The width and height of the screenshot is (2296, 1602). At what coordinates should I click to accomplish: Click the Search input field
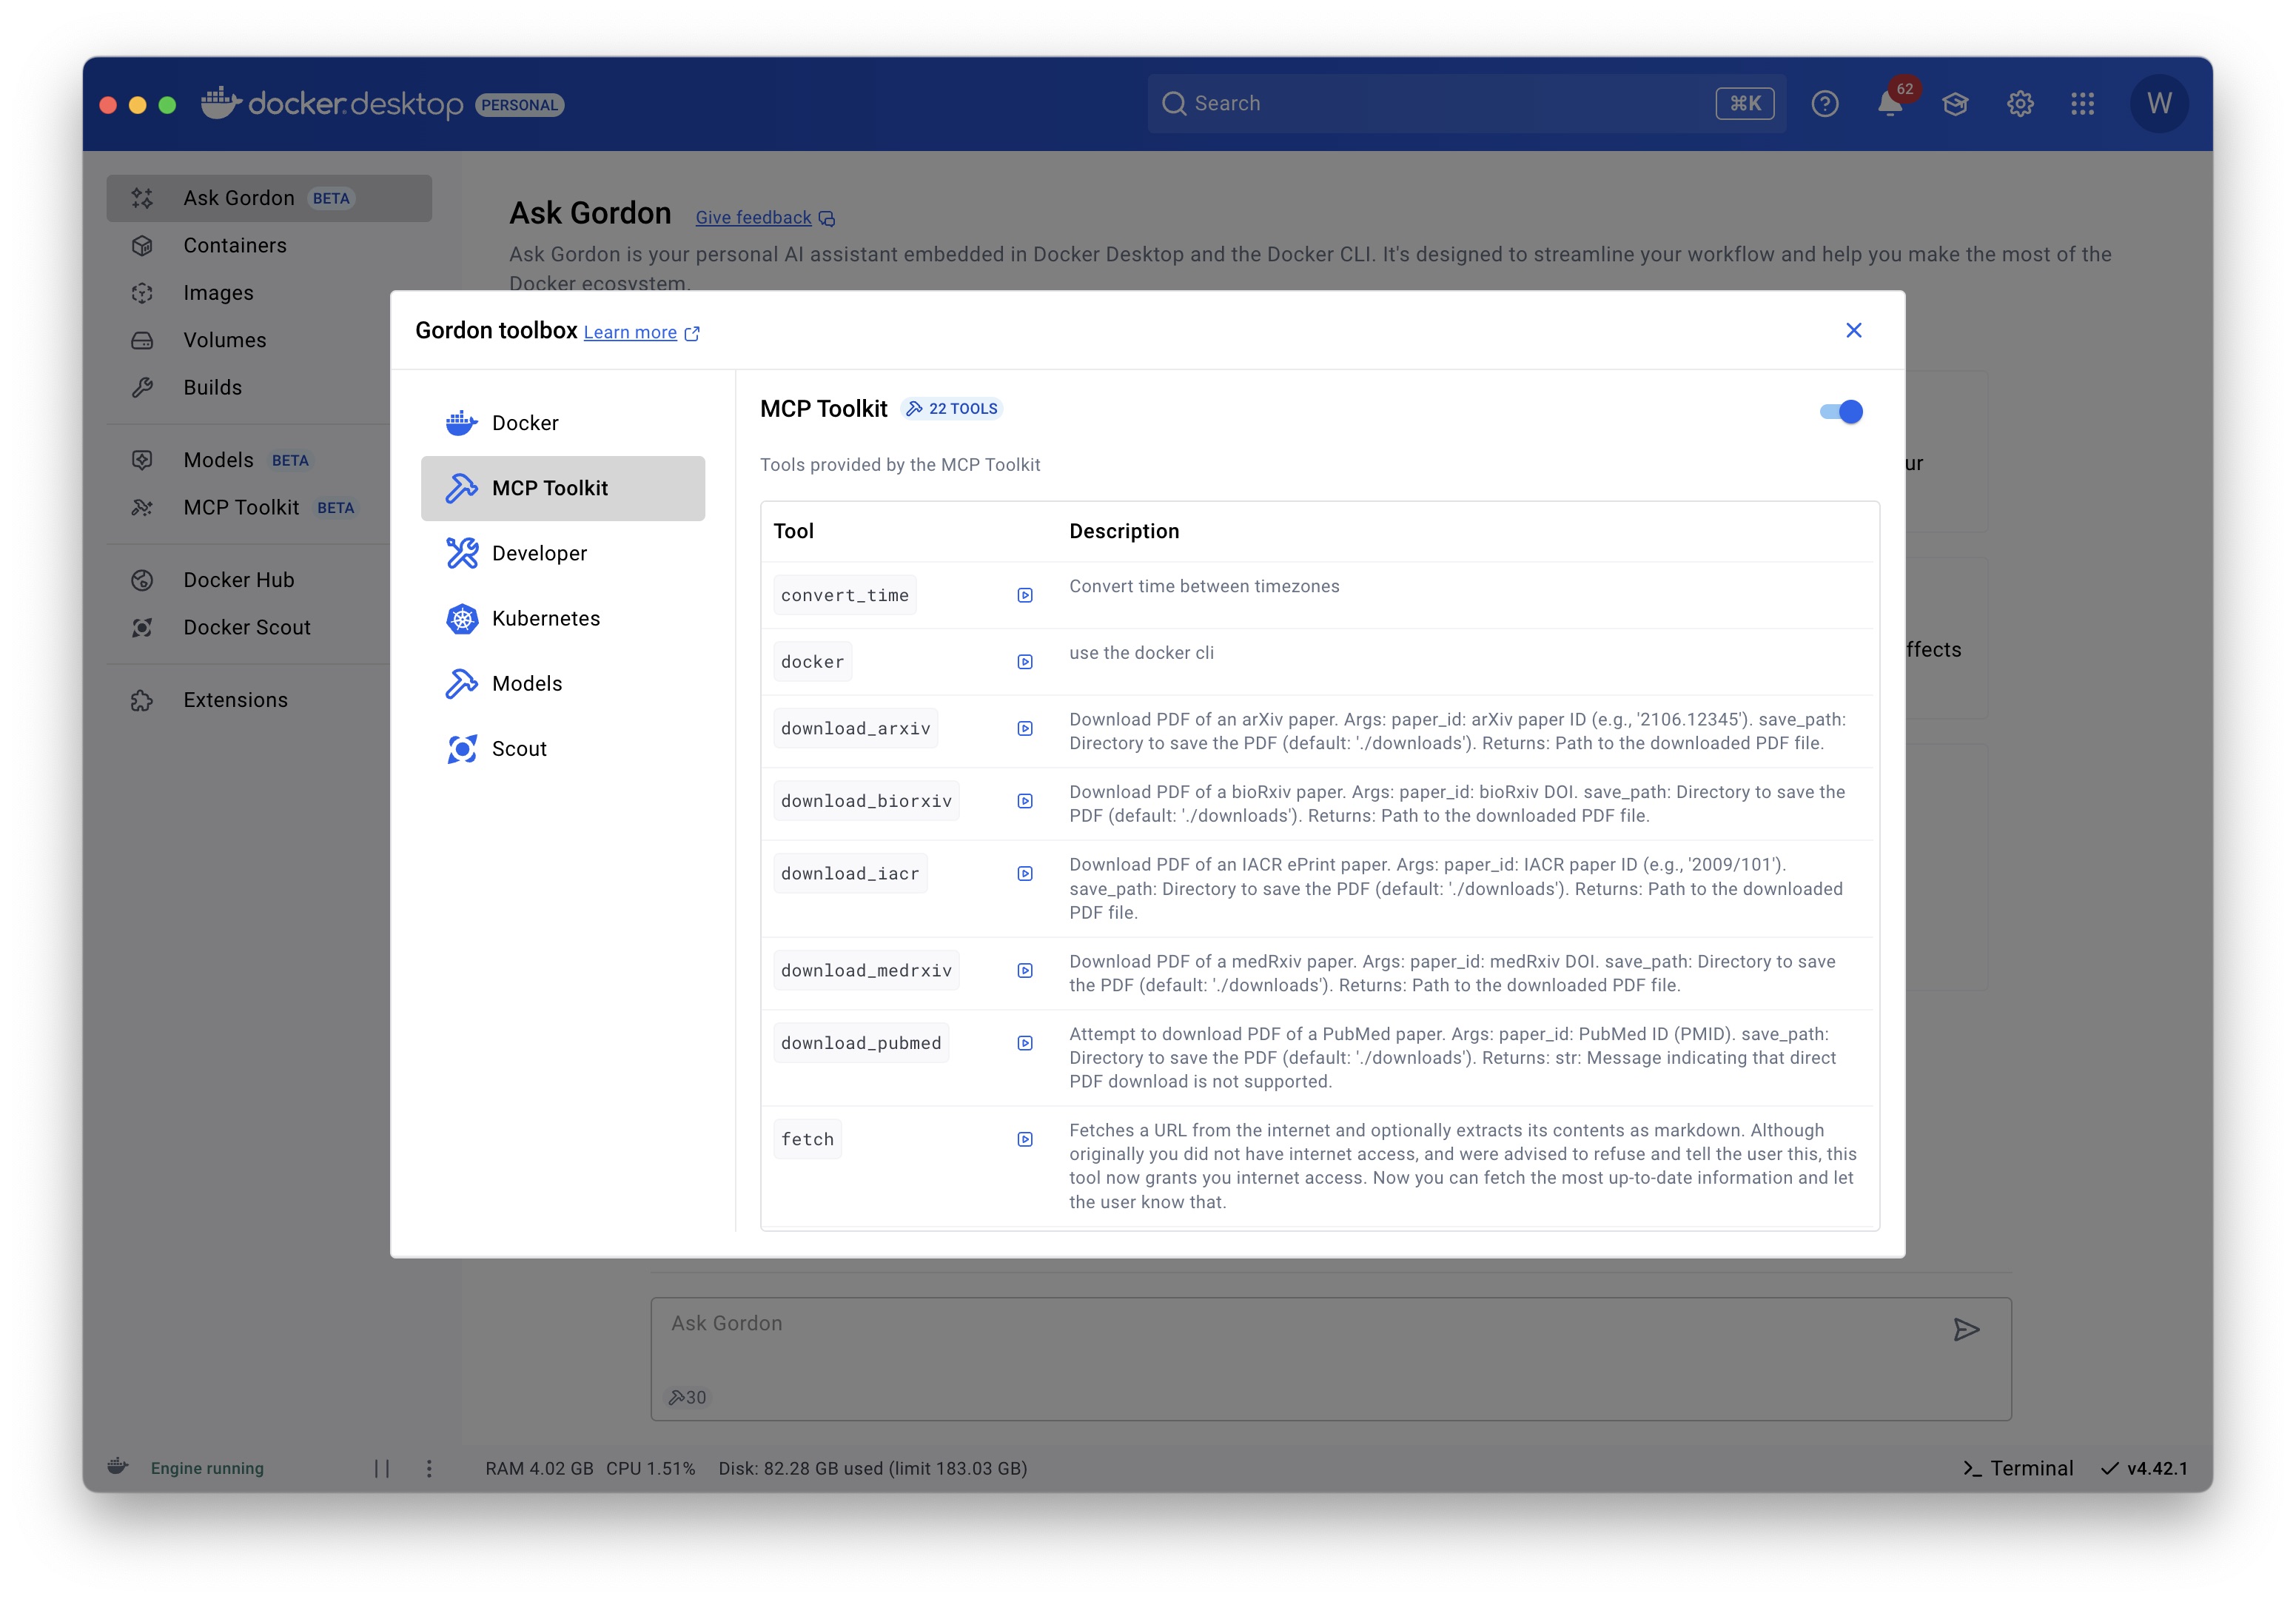[1440, 104]
